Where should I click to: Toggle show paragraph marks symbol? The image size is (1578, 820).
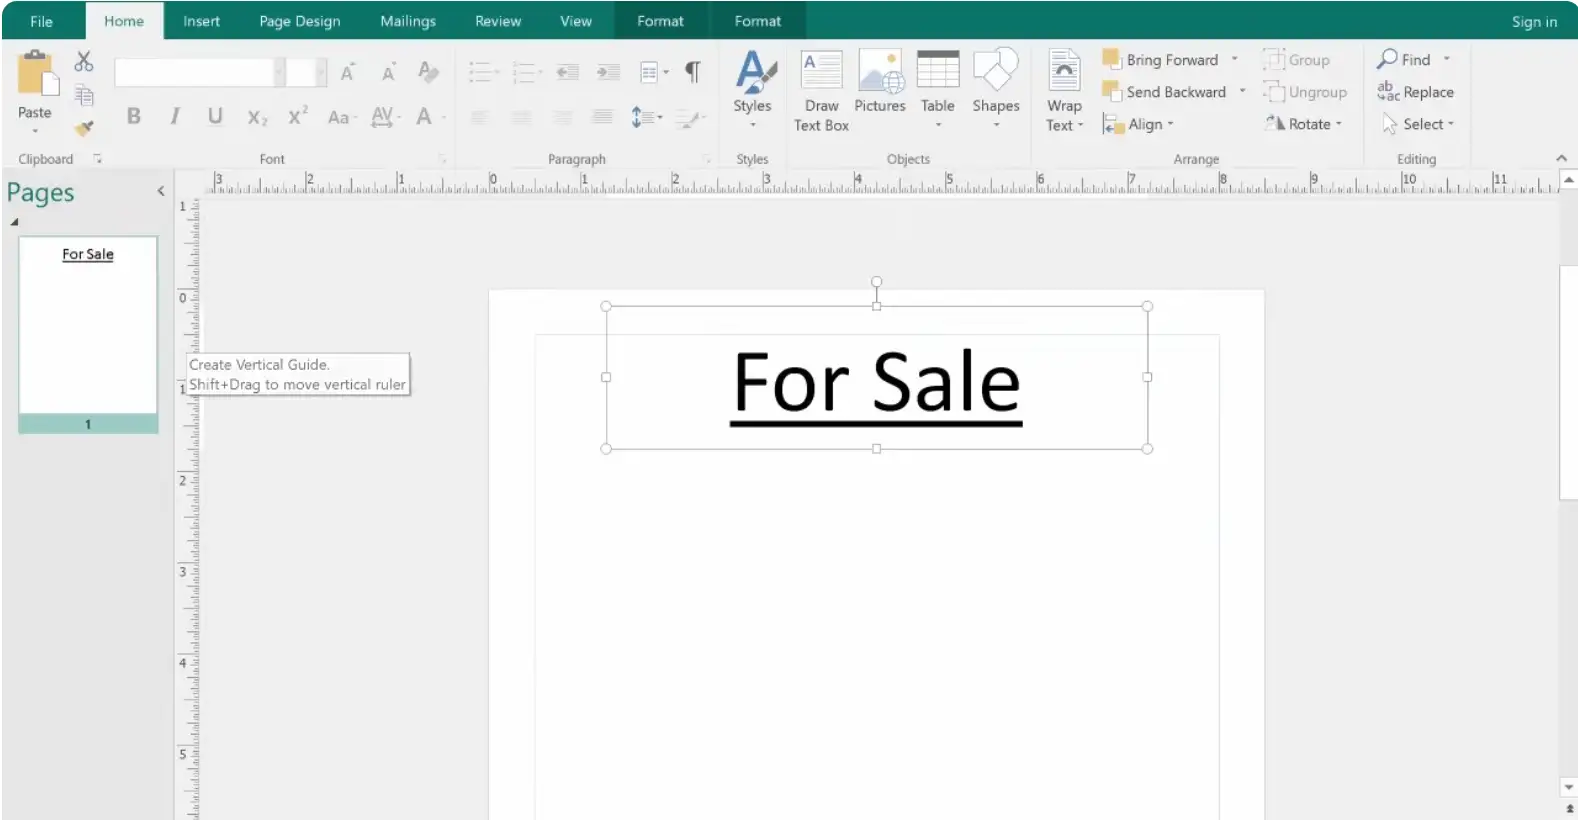pos(692,72)
